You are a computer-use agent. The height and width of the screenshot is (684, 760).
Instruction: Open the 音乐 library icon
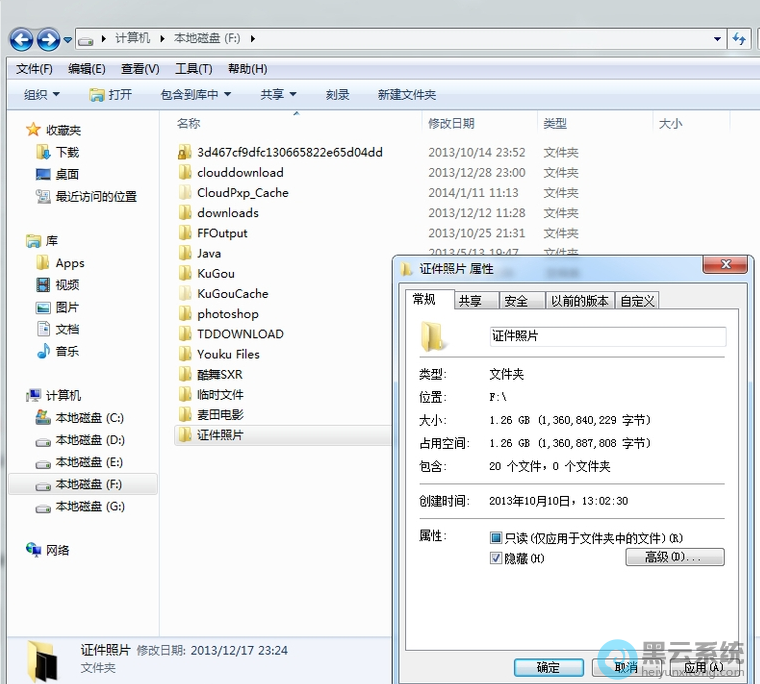click(x=43, y=351)
